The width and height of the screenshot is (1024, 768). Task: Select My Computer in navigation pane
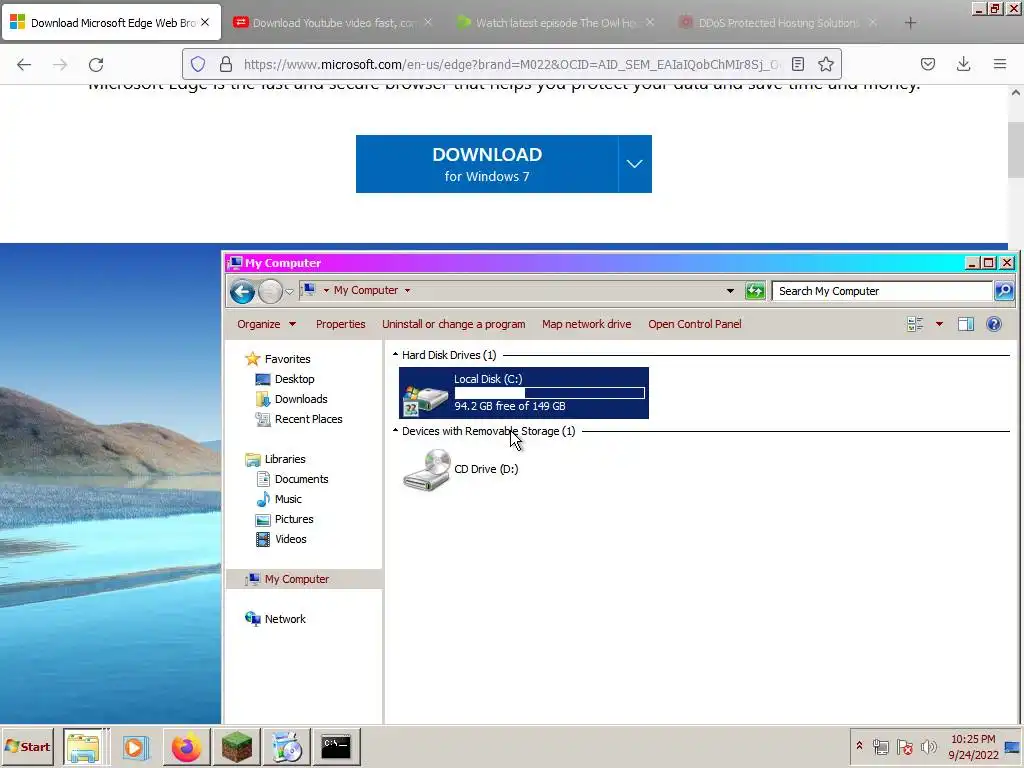[296, 579]
